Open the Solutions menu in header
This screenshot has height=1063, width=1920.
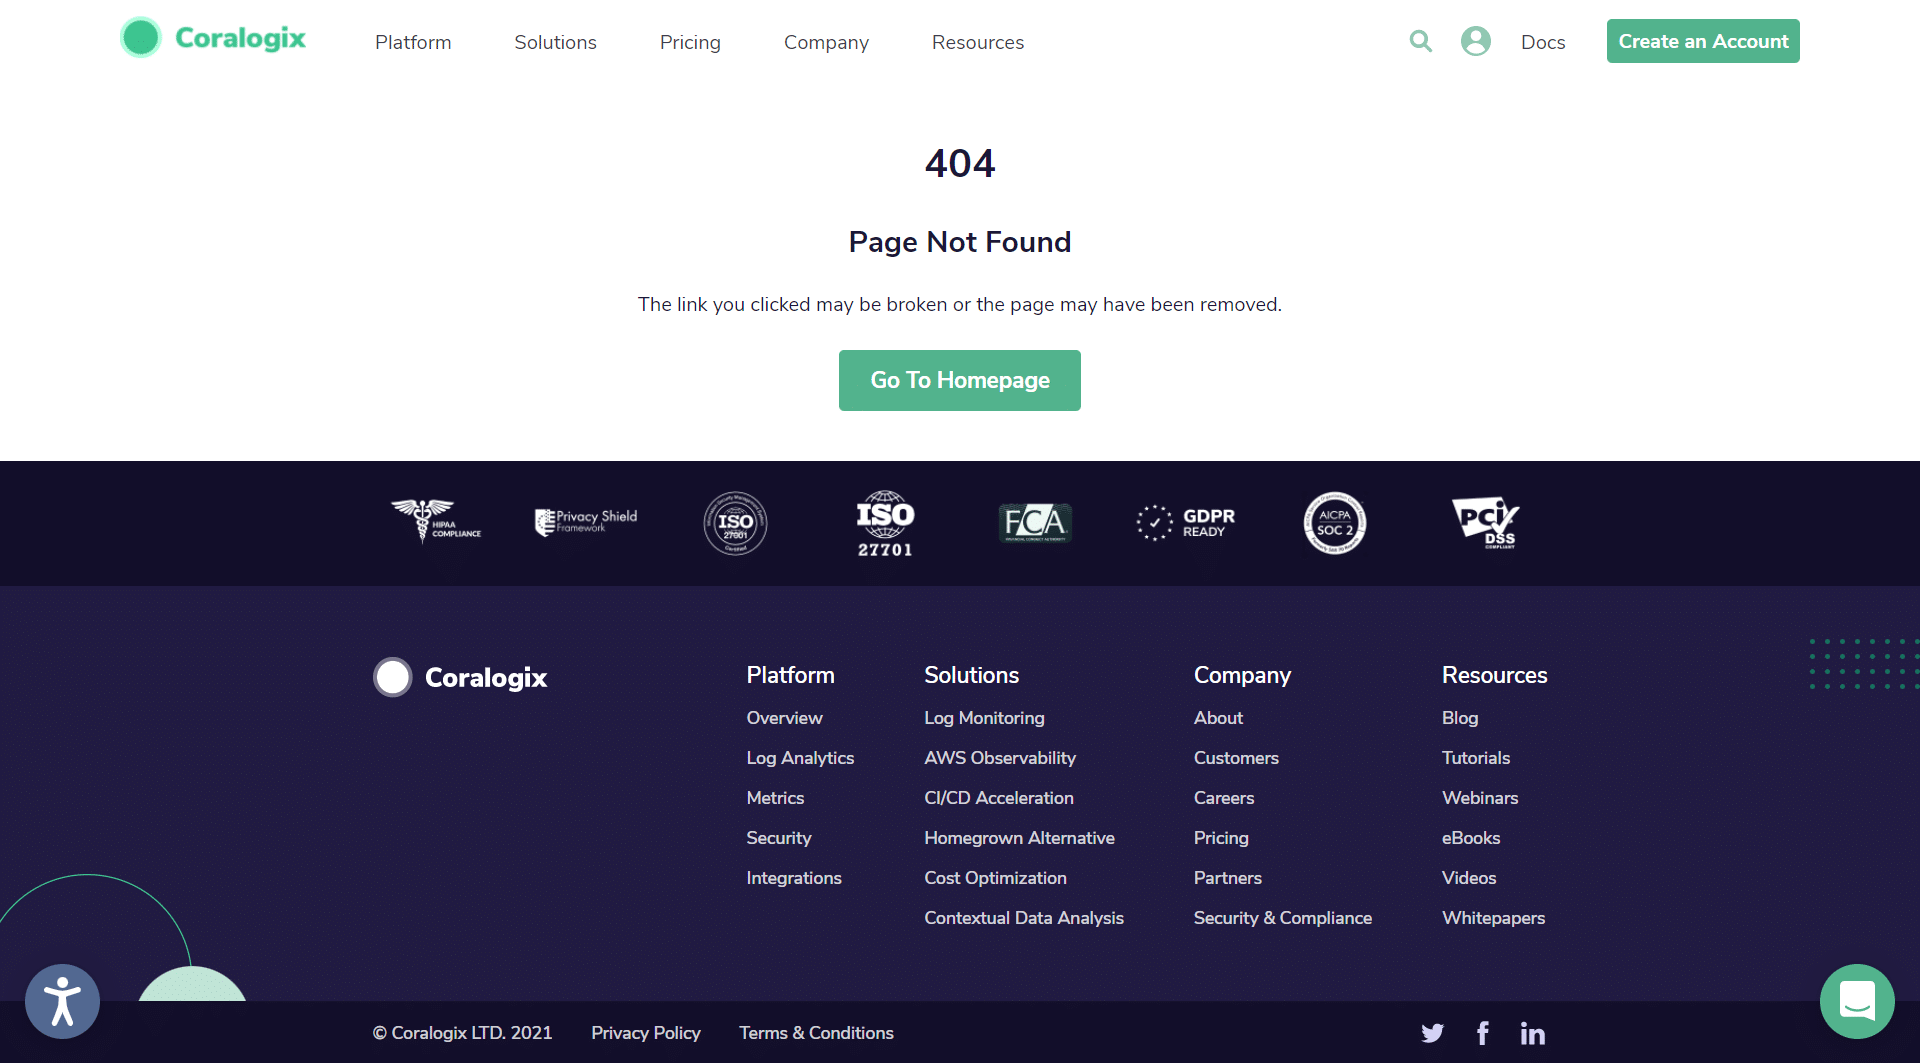point(555,42)
